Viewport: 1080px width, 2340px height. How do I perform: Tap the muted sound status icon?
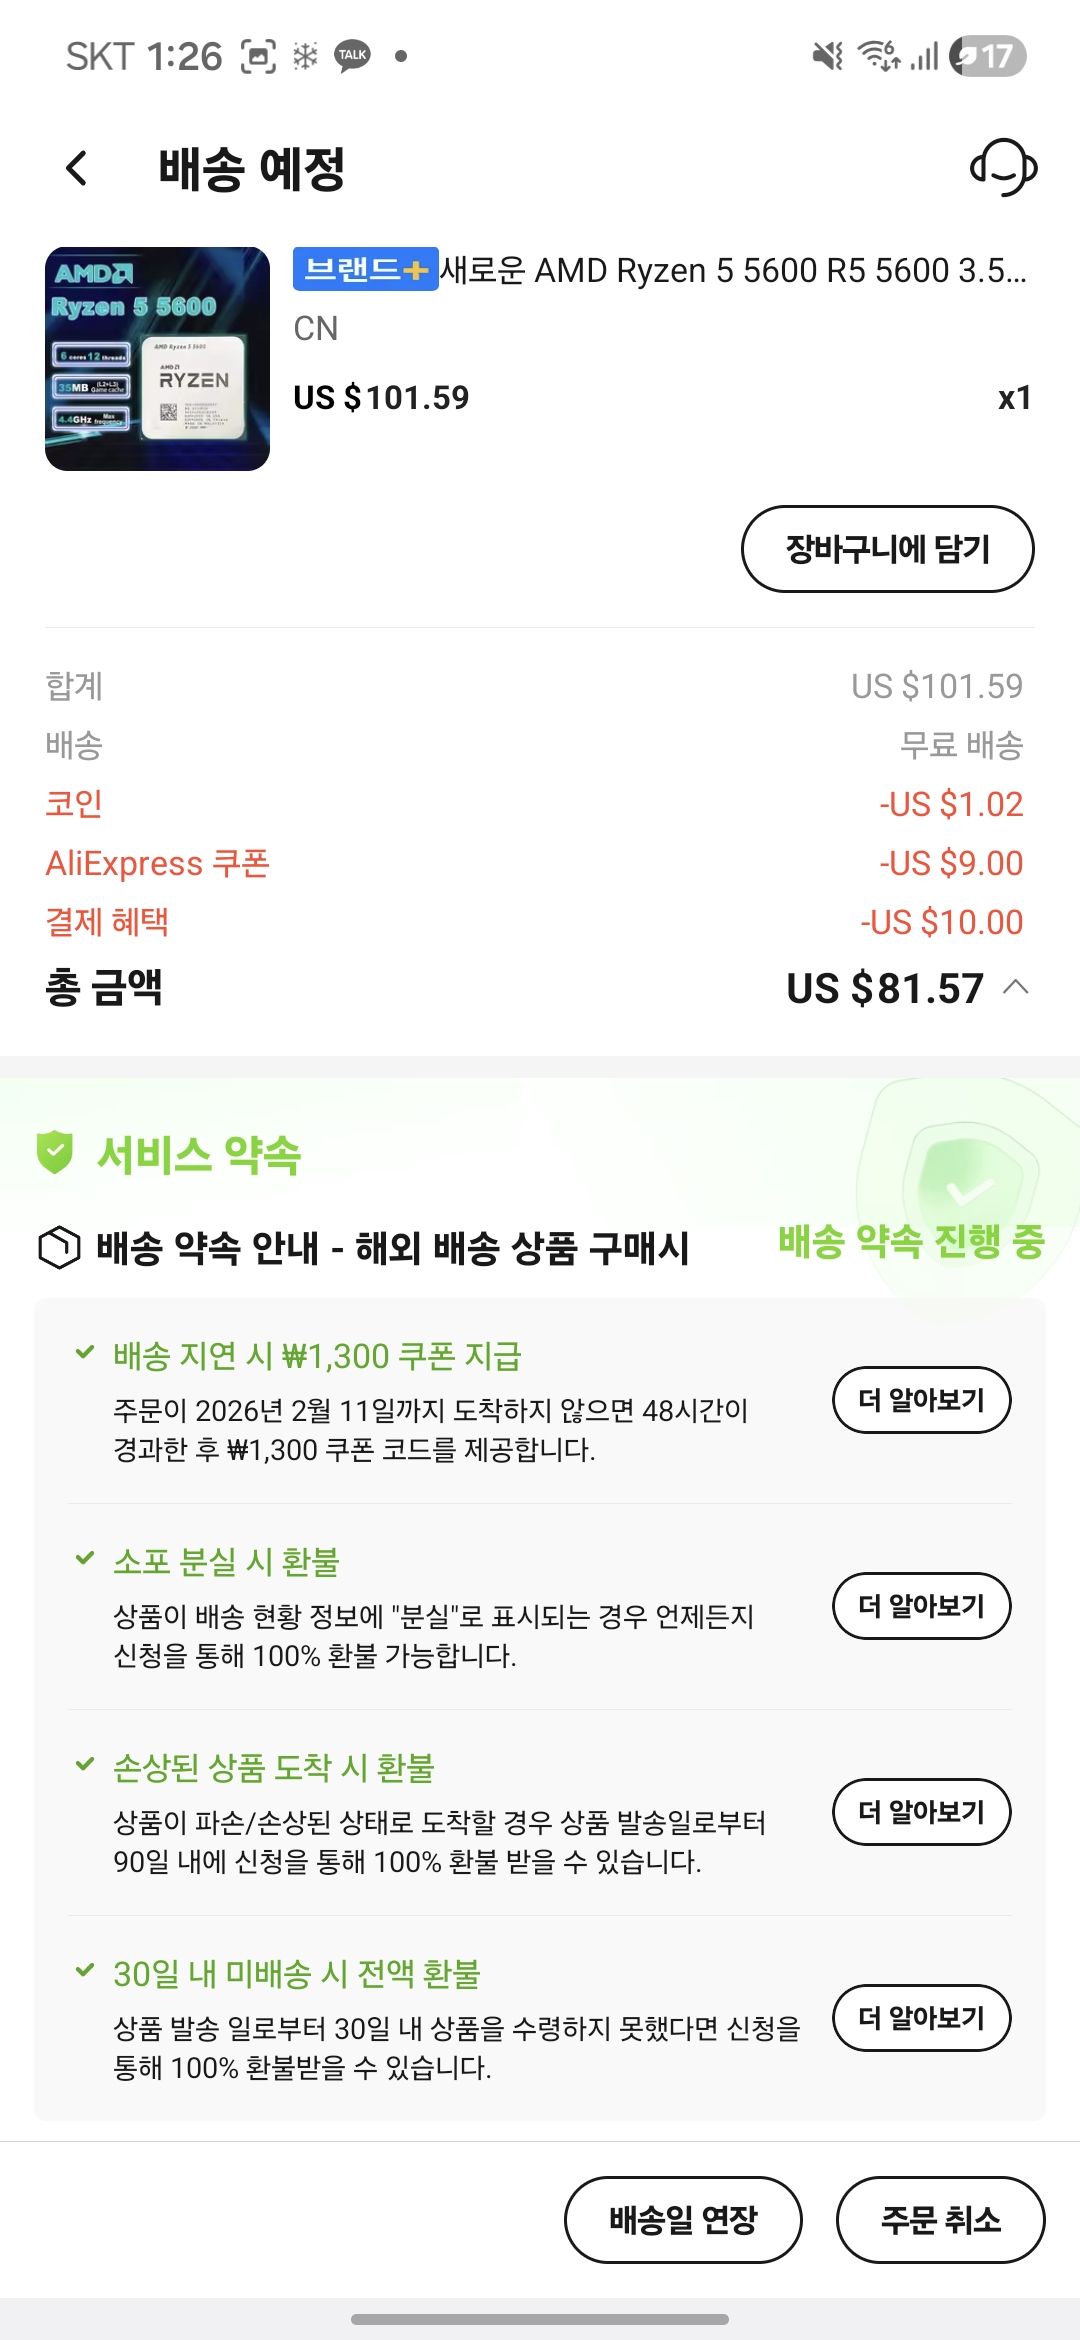(827, 56)
